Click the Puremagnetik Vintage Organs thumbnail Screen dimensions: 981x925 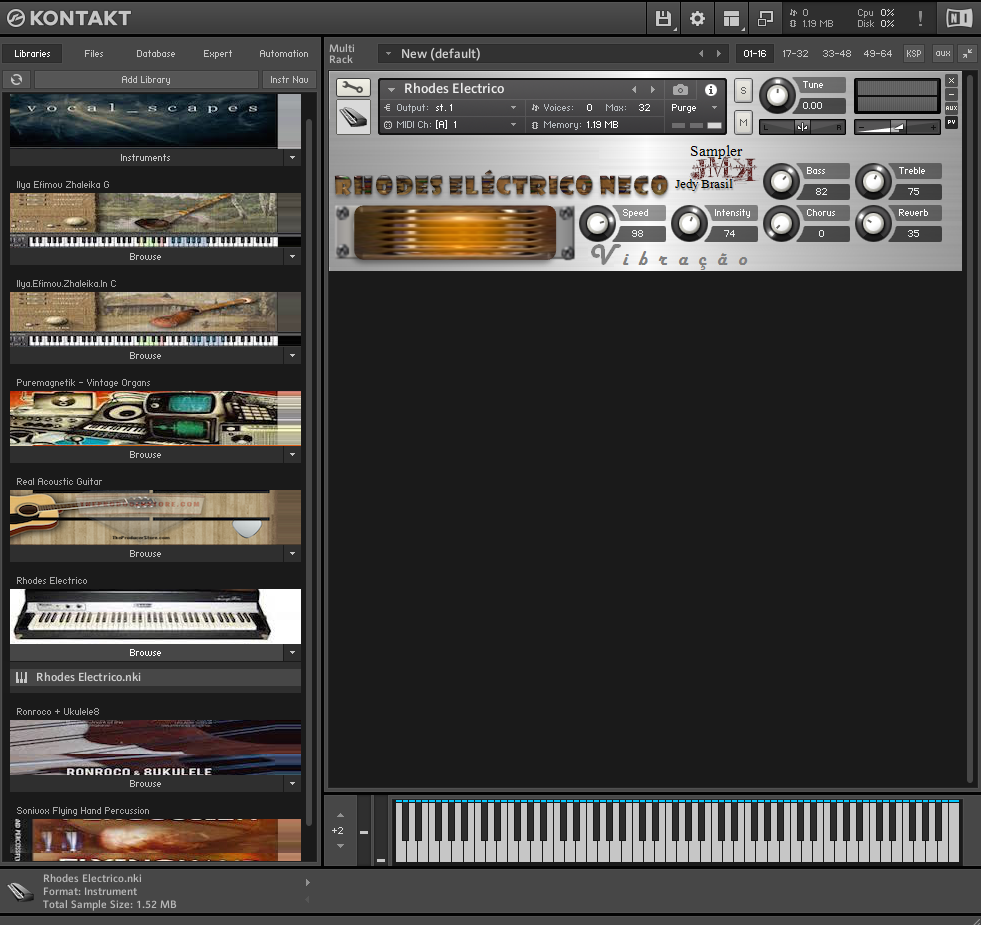[x=155, y=419]
